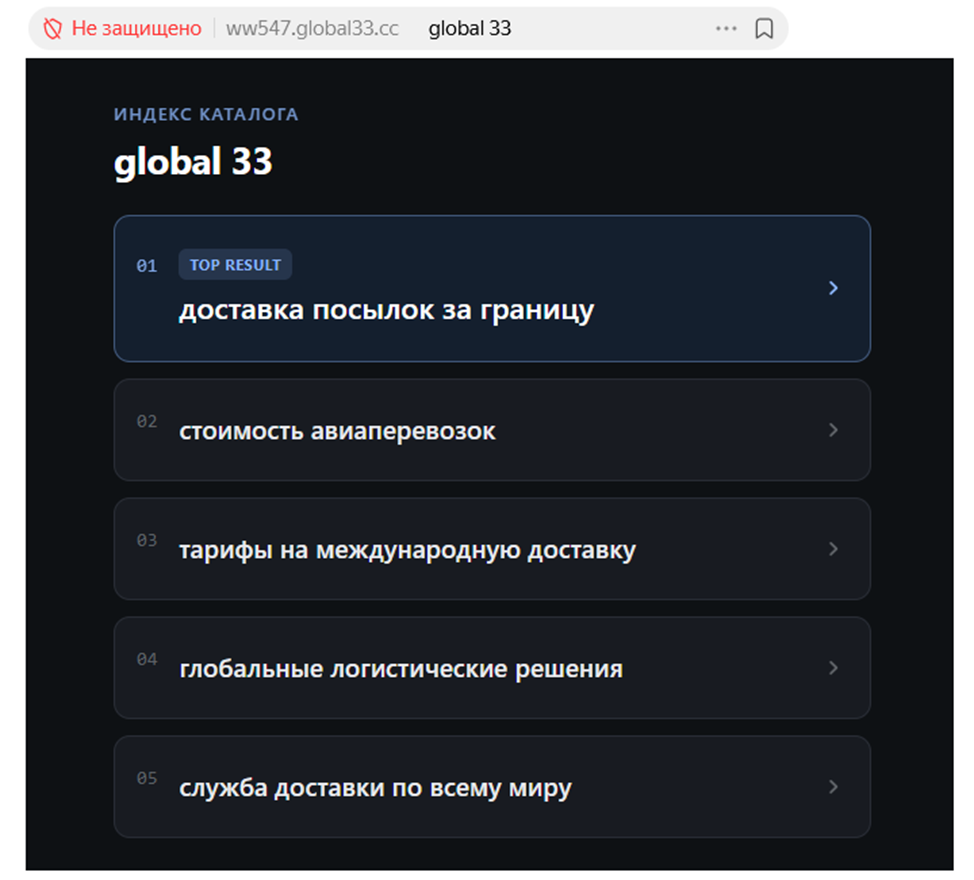This screenshot has height=880, width=974.
Task: Bookmark this page with the bookmark icon
Action: tap(764, 29)
